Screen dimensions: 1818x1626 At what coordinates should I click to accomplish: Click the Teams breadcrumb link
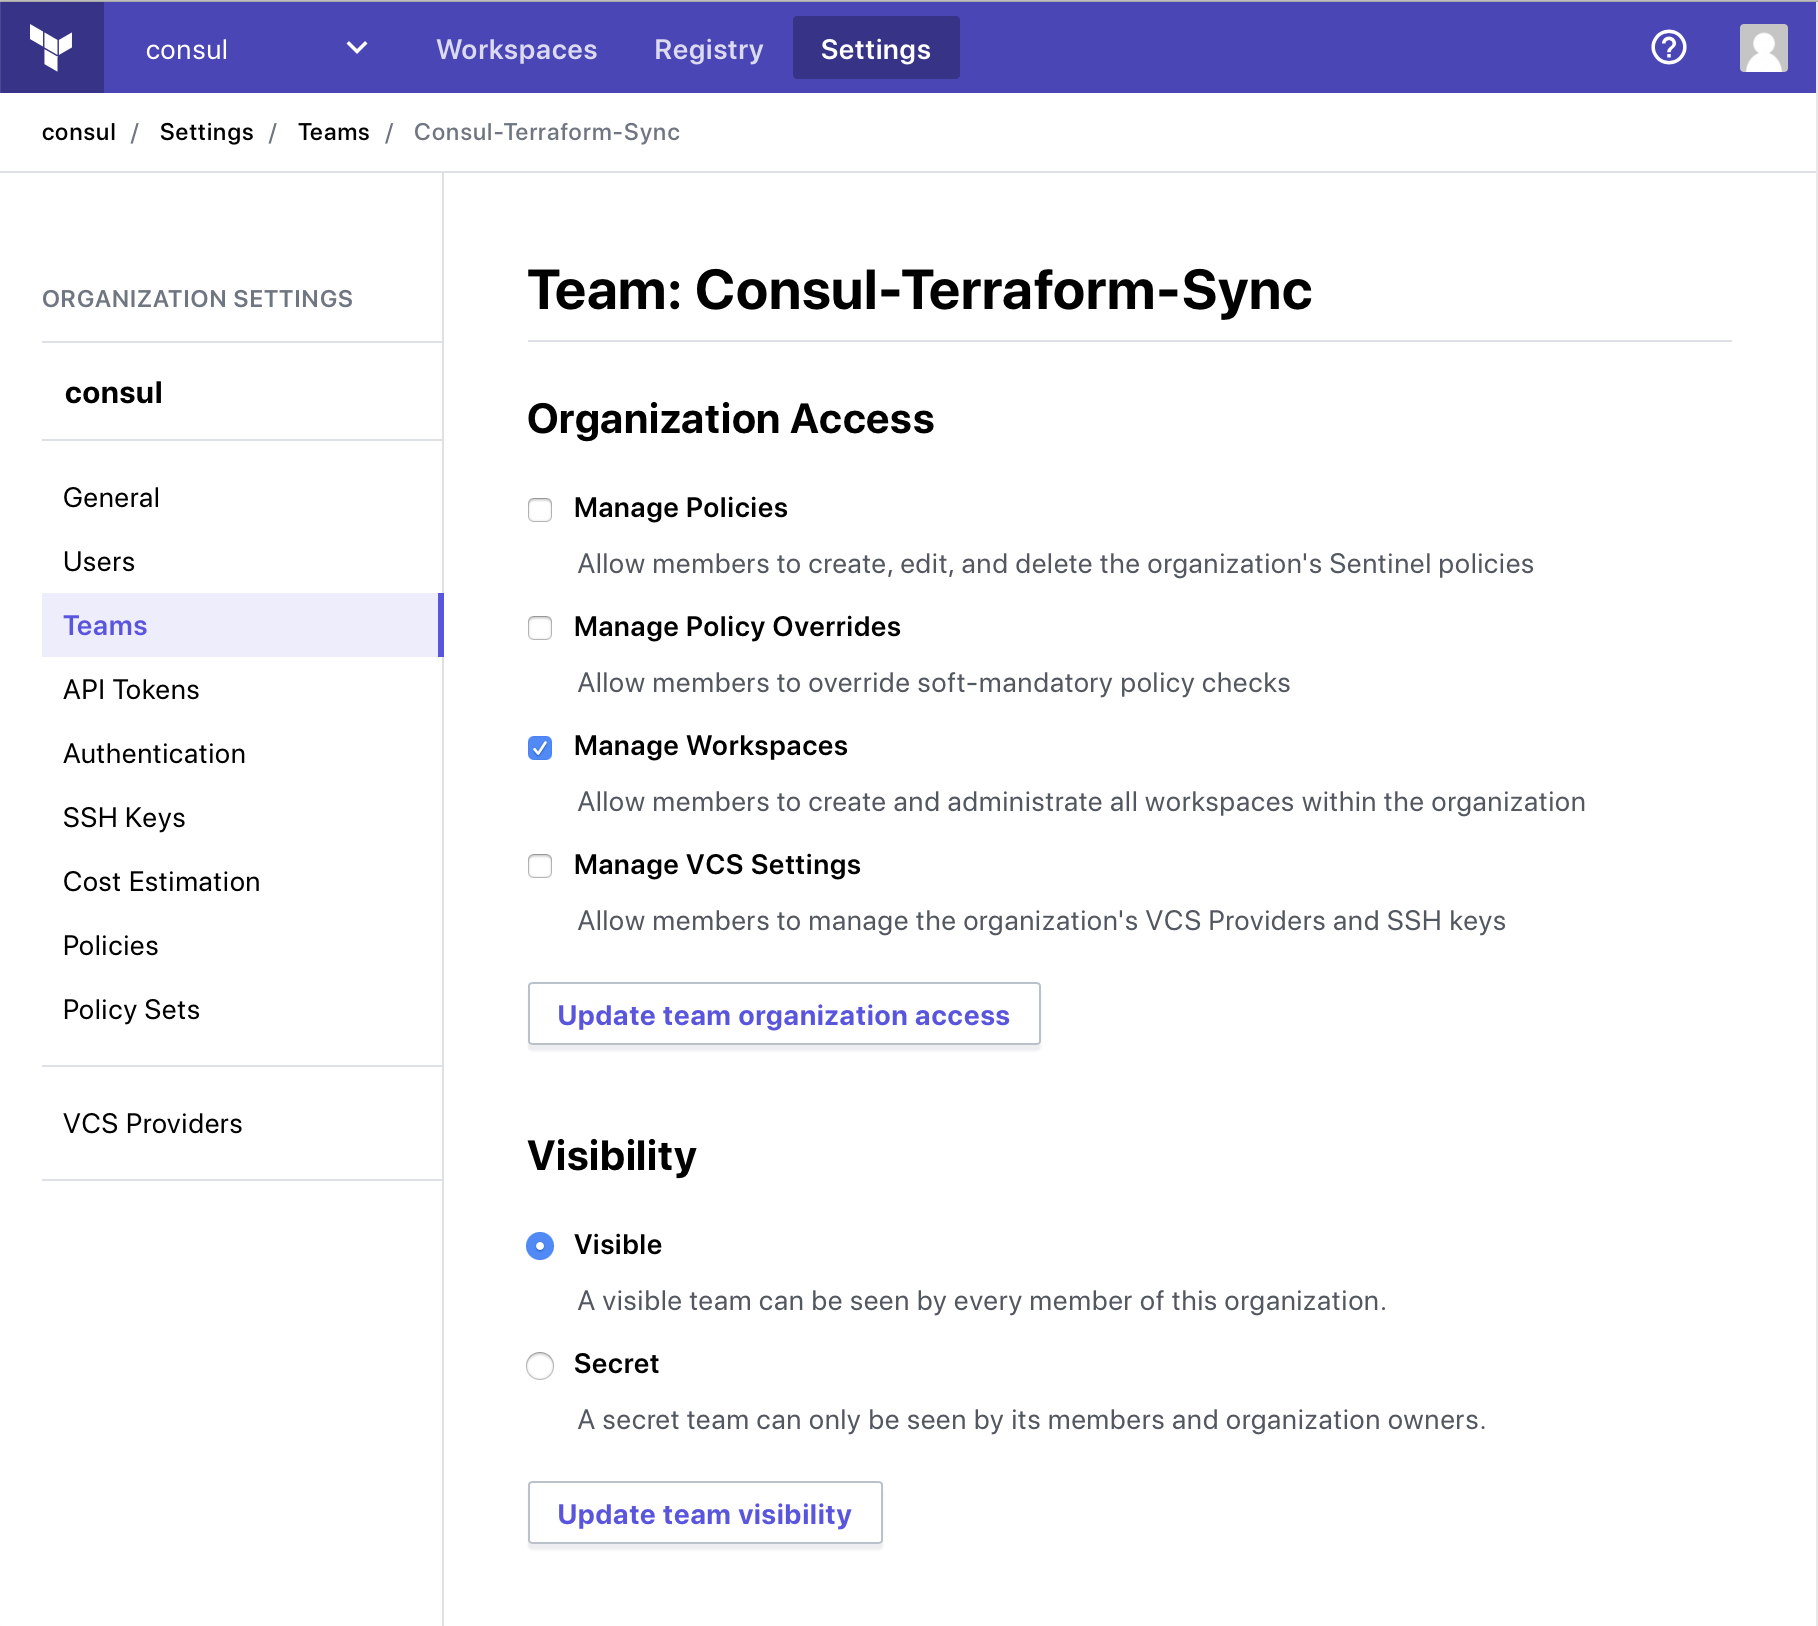(333, 132)
